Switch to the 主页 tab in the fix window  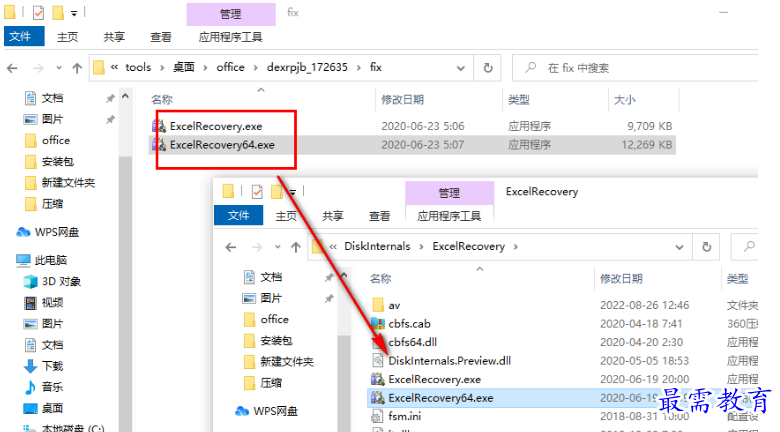(67, 37)
